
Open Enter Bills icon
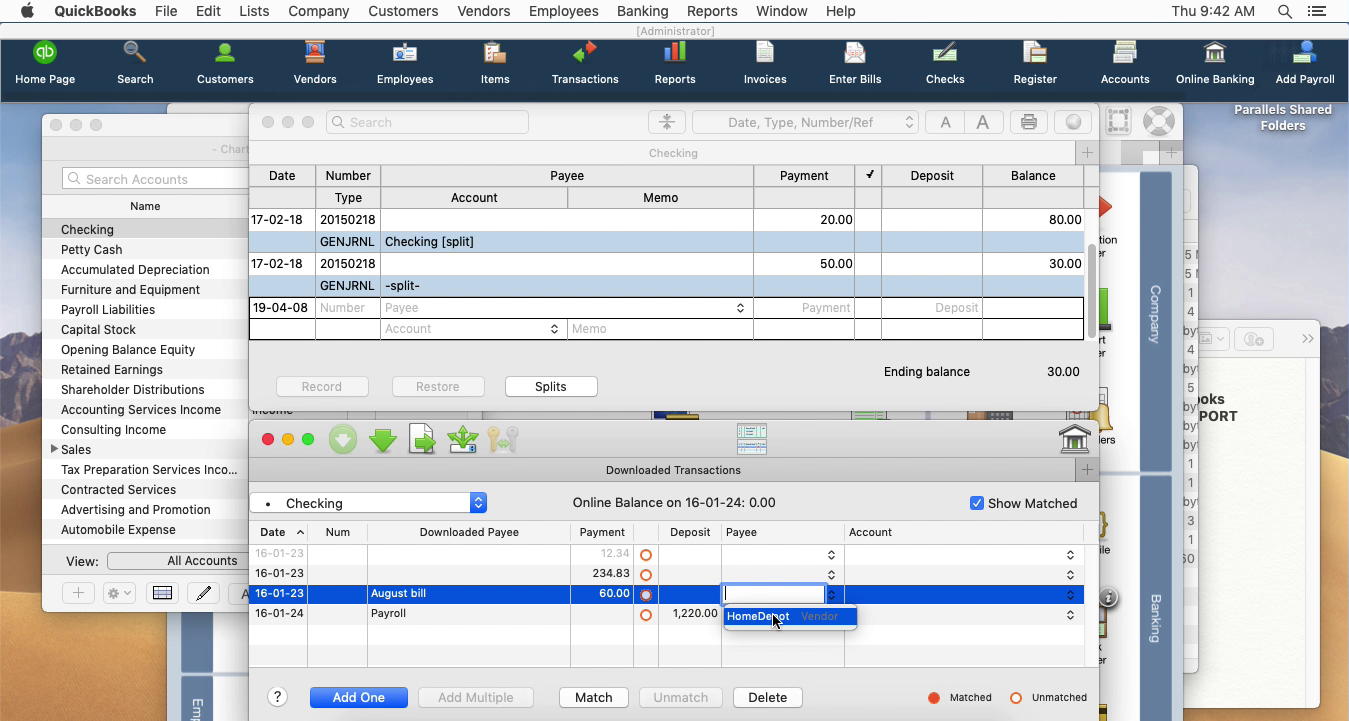855,63
